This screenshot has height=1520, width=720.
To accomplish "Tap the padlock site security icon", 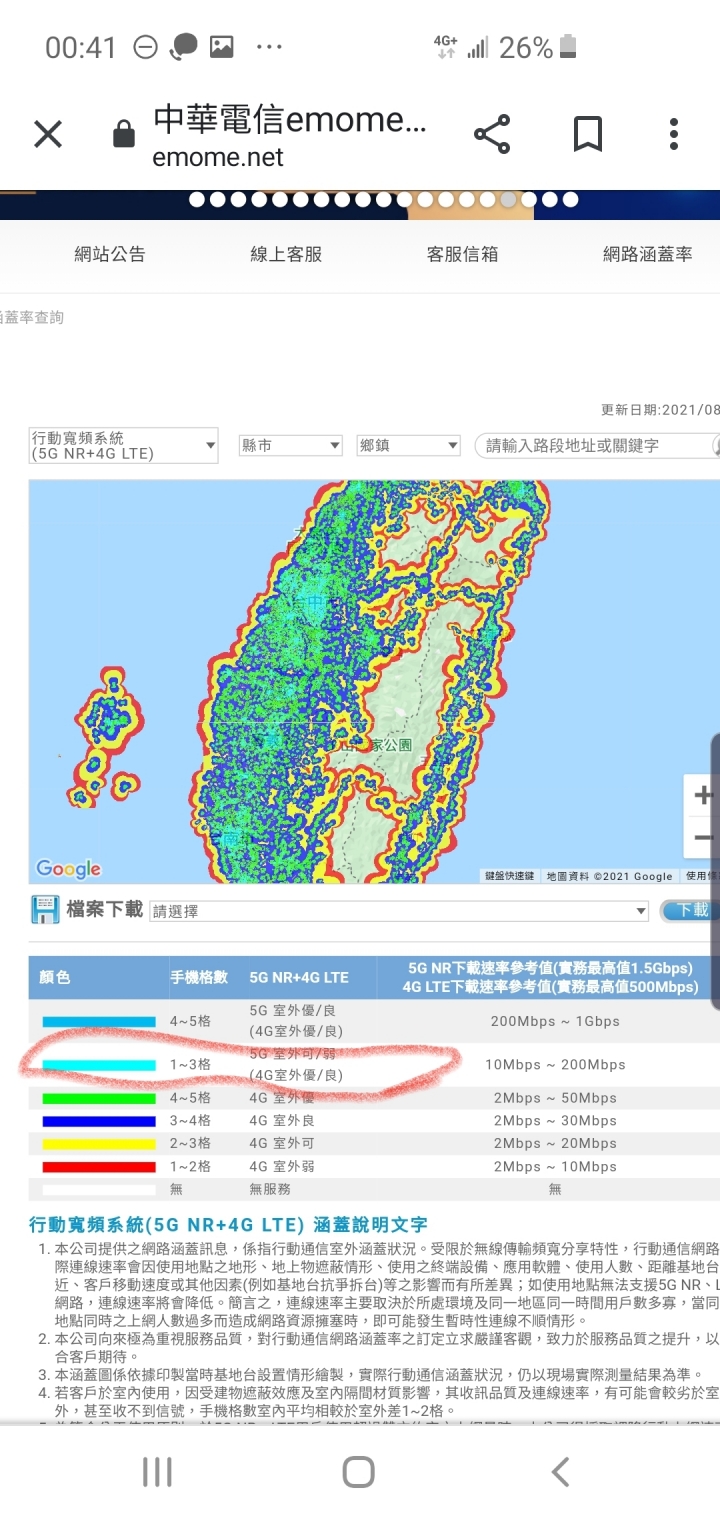I will point(124,134).
